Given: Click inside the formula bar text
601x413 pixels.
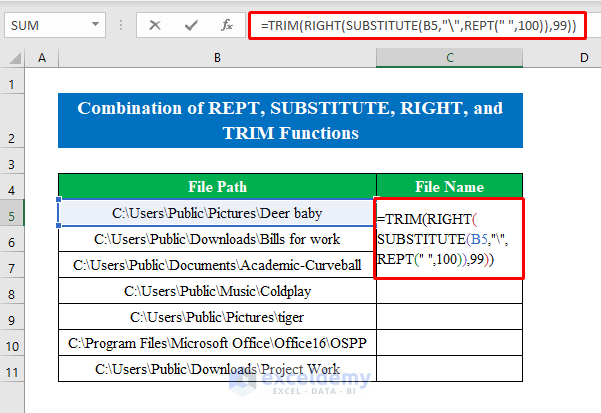Looking at the screenshot, I should pyautogui.click(x=418, y=25).
